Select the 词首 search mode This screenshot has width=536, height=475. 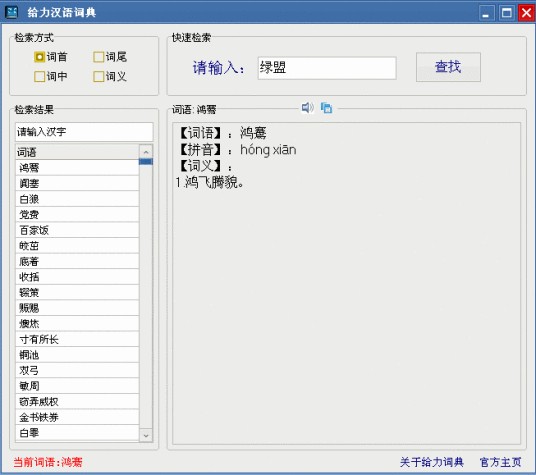point(51,57)
